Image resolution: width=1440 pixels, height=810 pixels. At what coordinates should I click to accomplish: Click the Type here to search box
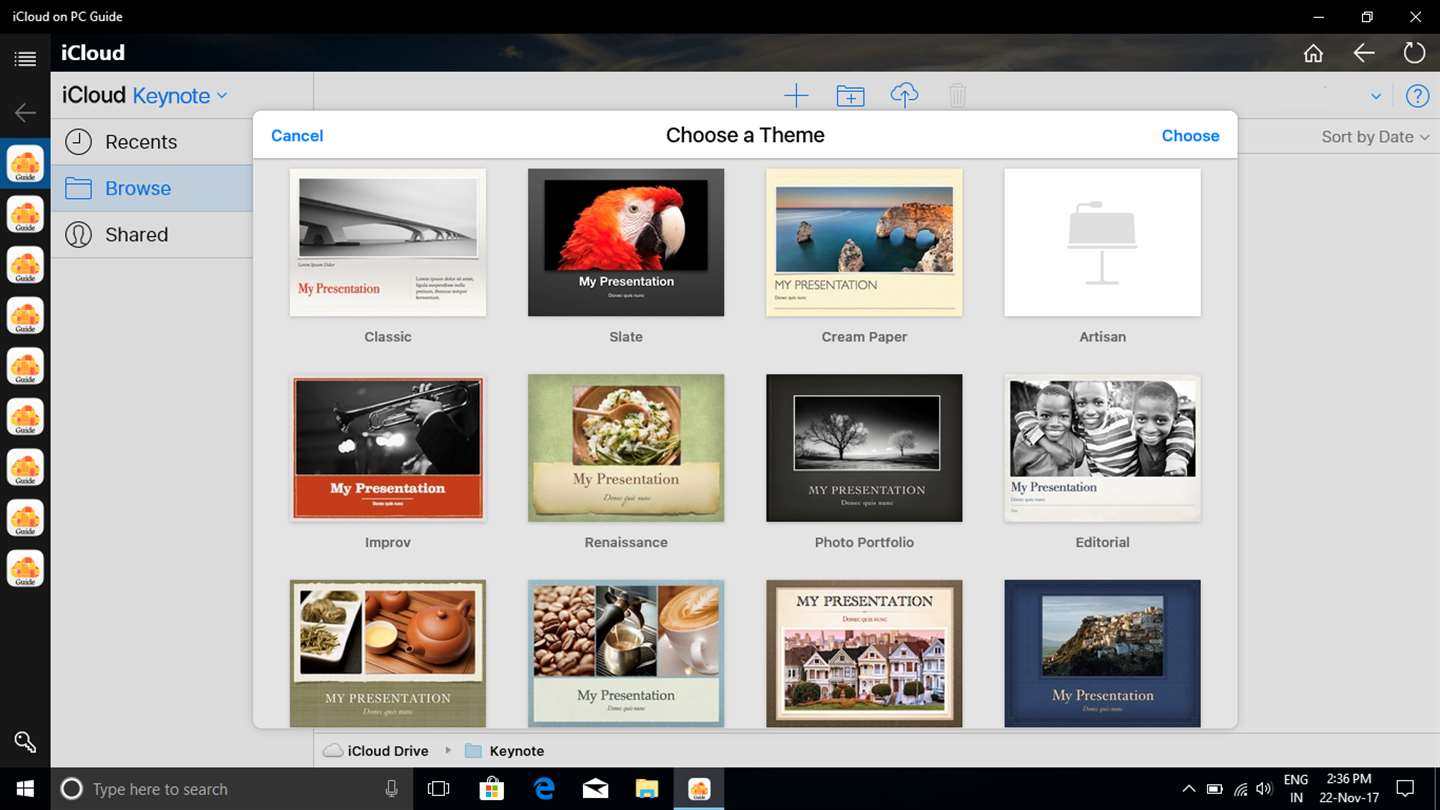[x=233, y=789]
